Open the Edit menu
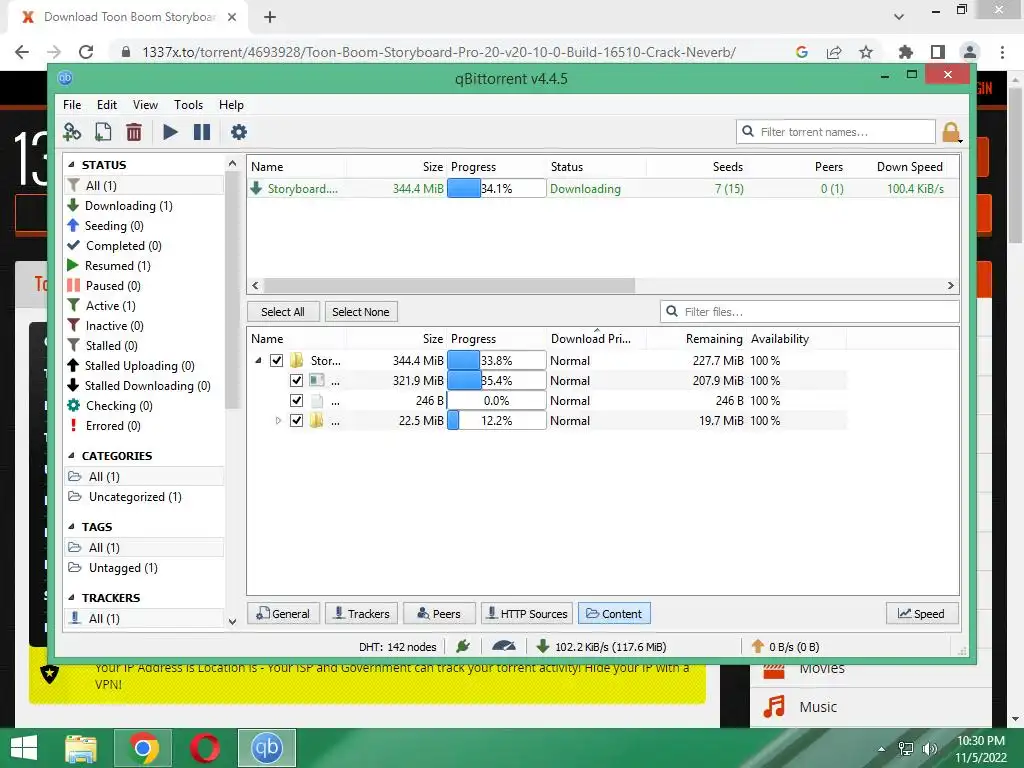Screen dimensions: 1024x768 pos(107,104)
